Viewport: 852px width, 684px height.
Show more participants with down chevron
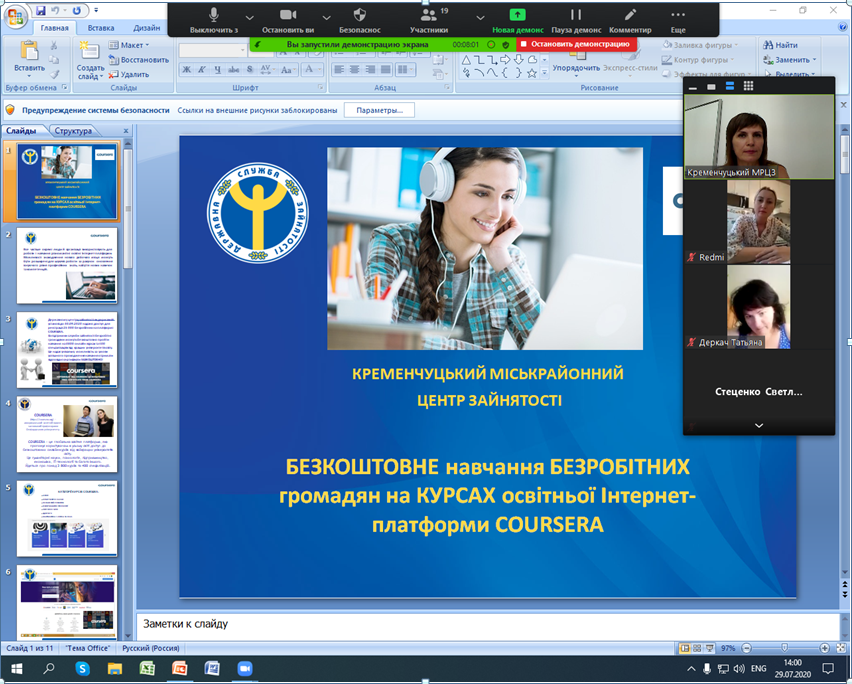coord(758,425)
